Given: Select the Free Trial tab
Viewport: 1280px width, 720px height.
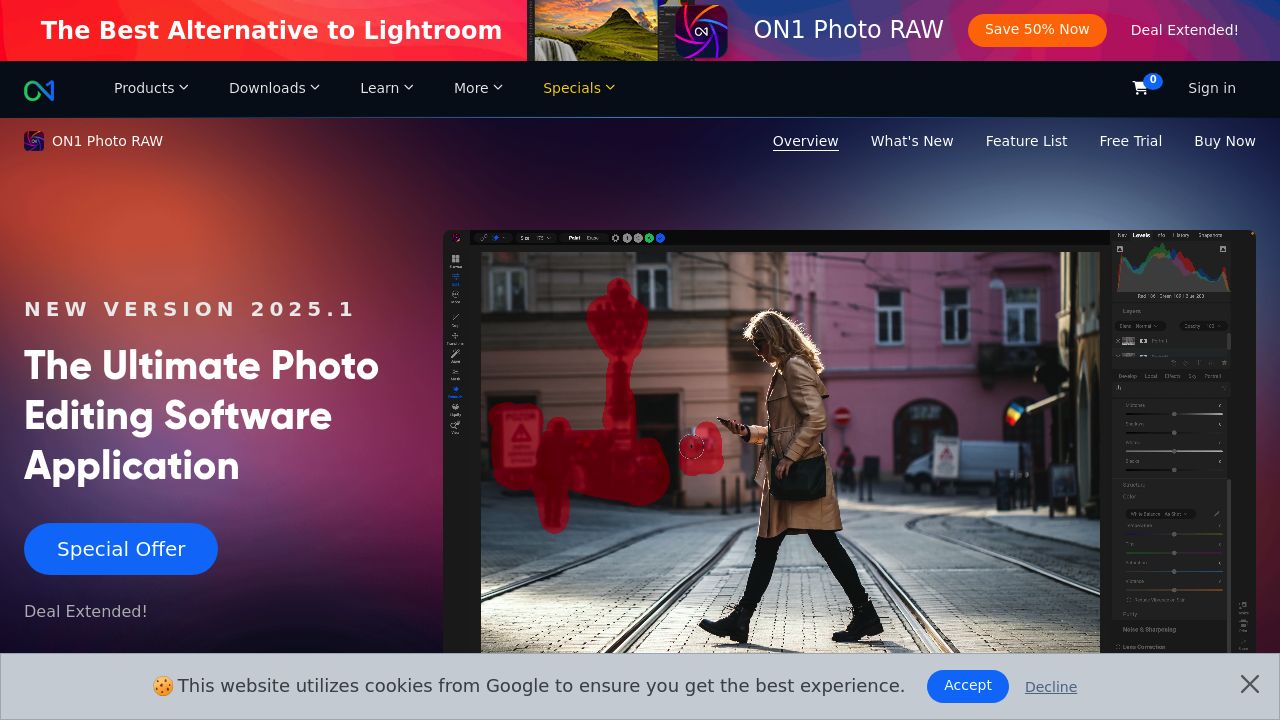Looking at the screenshot, I should pos(1131,141).
